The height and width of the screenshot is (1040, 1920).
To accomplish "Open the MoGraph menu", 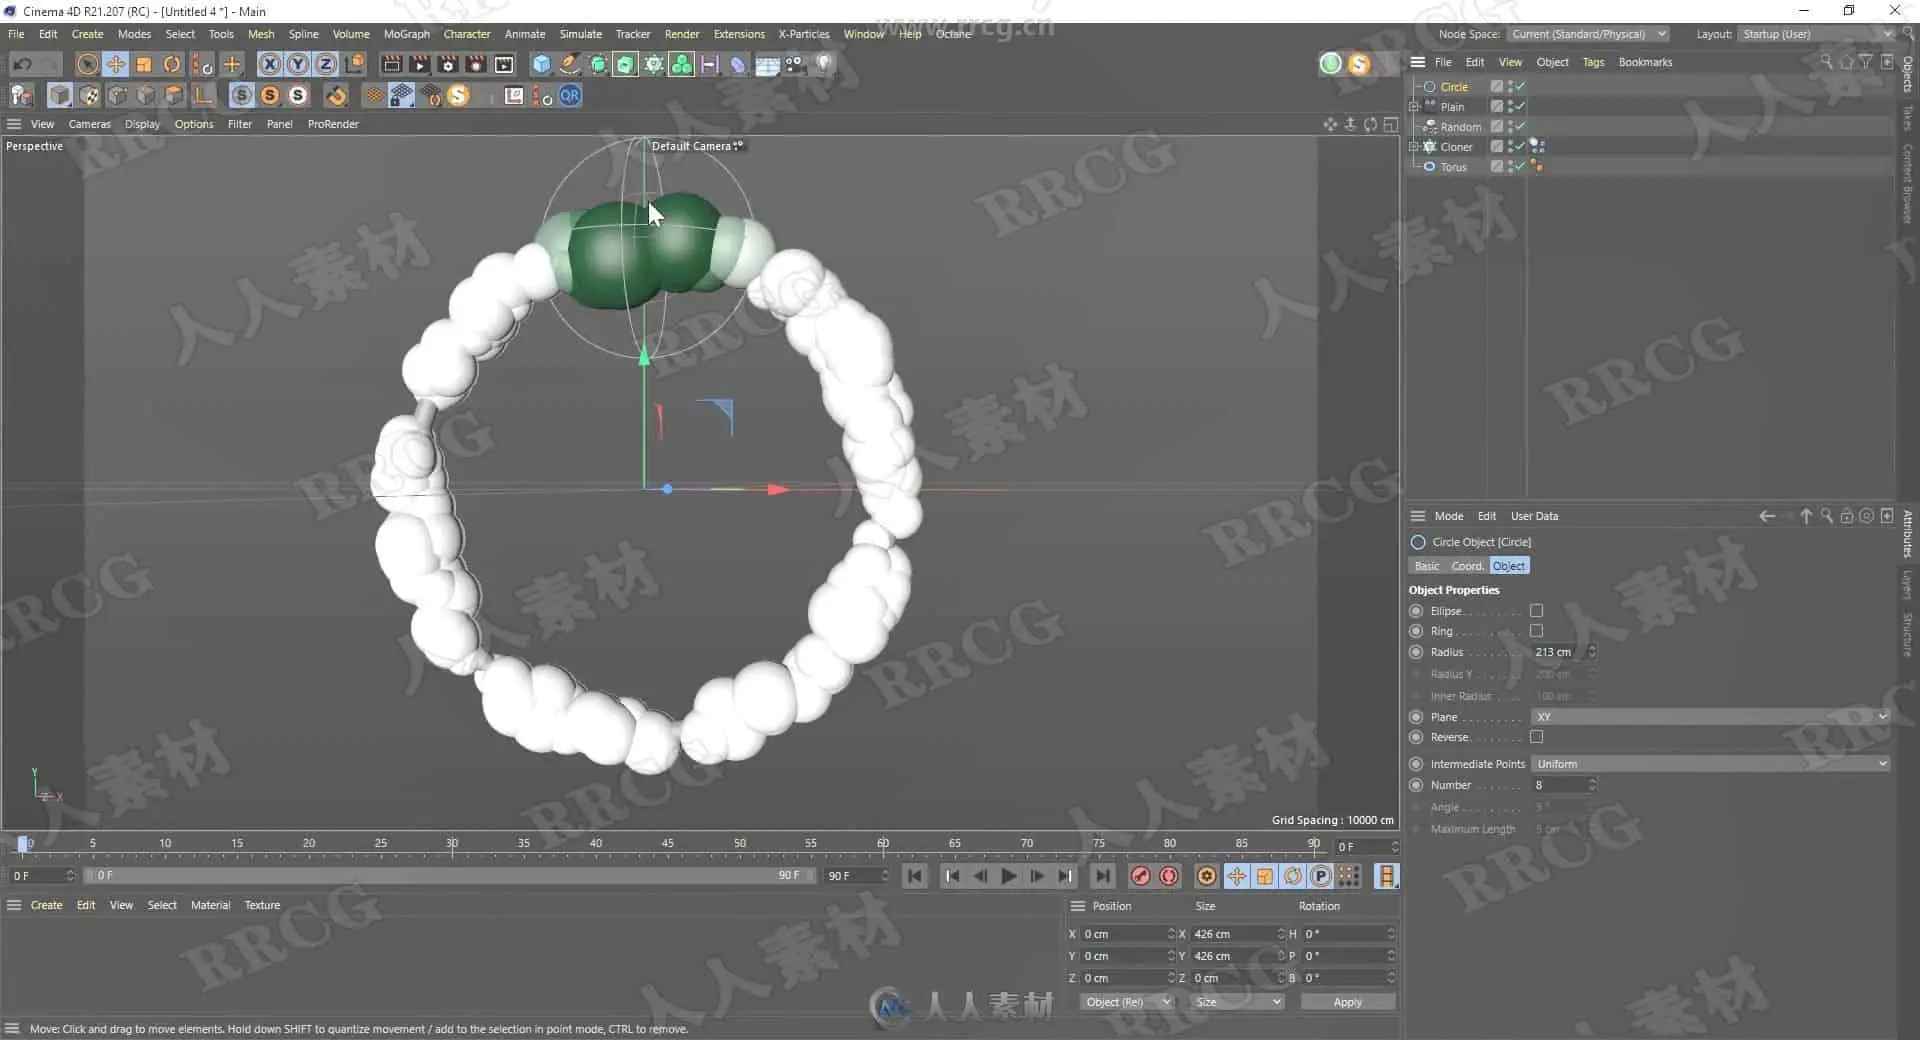I will pos(407,34).
